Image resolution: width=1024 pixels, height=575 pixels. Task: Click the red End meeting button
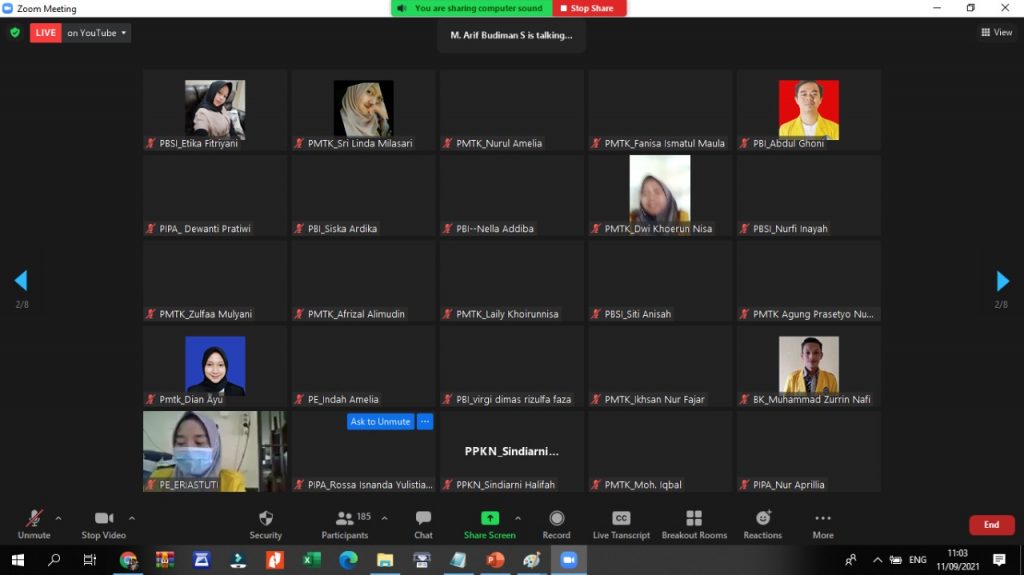pyautogui.click(x=991, y=525)
